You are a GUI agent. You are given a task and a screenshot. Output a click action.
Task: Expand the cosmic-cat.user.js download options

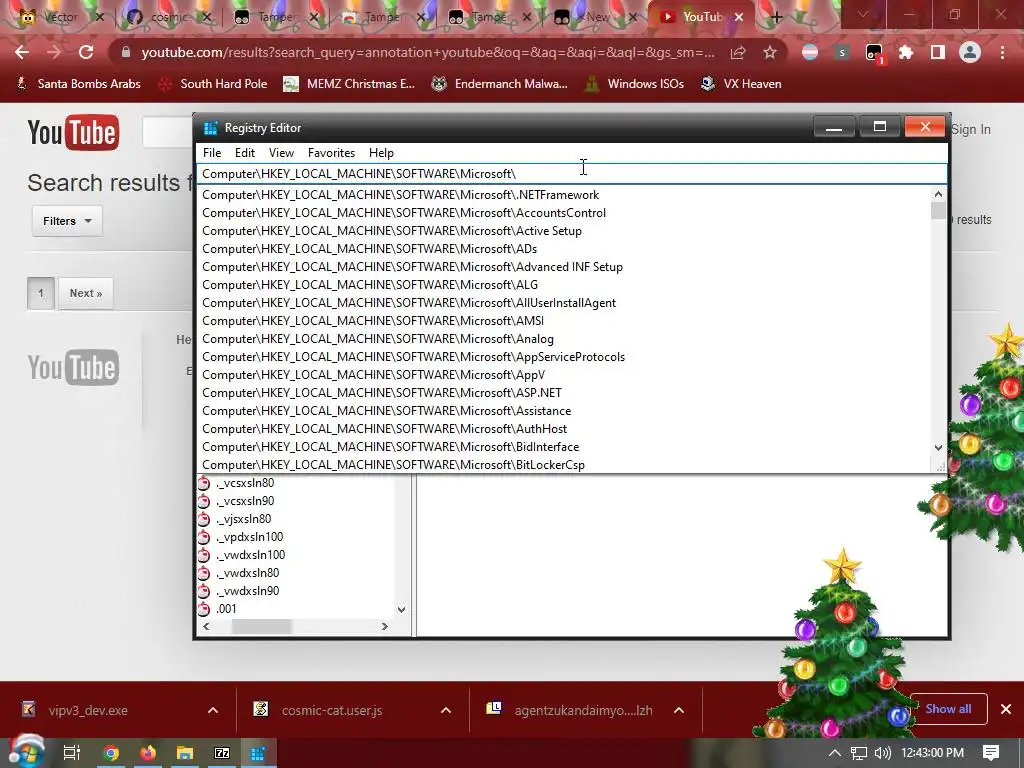[x=446, y=711]
